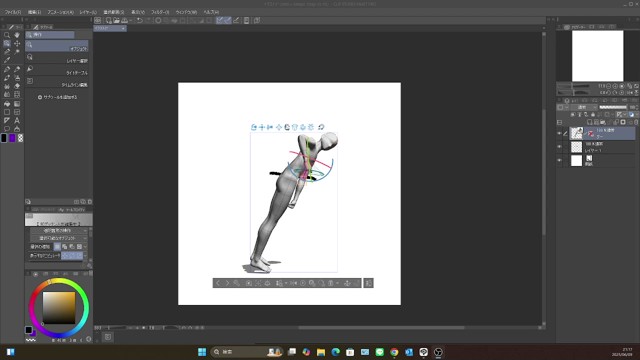The image size is (640, 360).
Task: Open the layer blending mode dropdown
Action: 583,107
